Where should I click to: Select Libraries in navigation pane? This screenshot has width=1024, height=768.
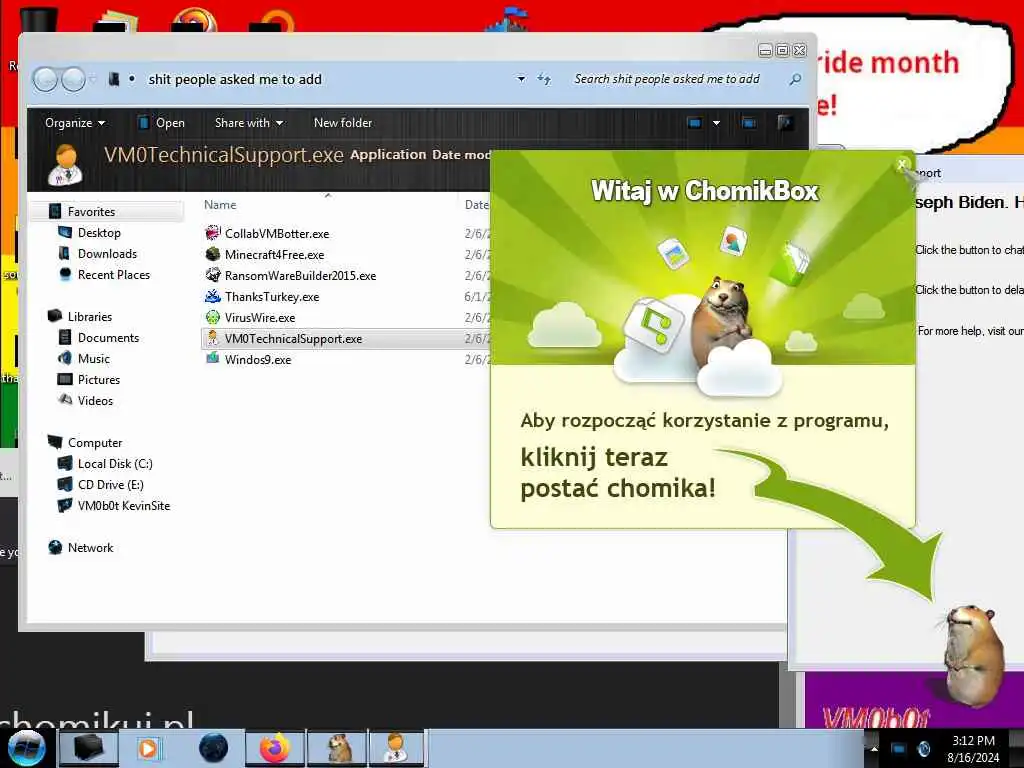click(x=89, y=317)
